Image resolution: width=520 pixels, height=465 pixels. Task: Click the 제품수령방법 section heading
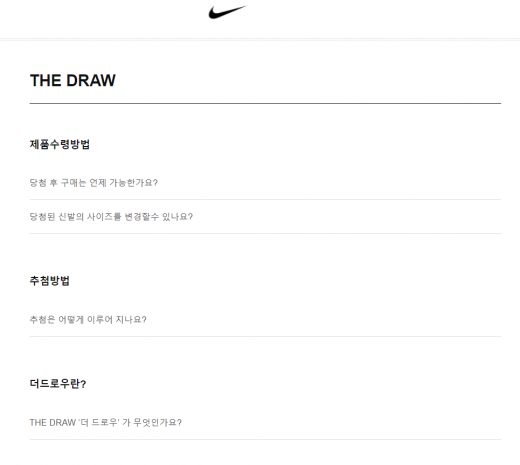pyautogui.click(x=60, y=144)
